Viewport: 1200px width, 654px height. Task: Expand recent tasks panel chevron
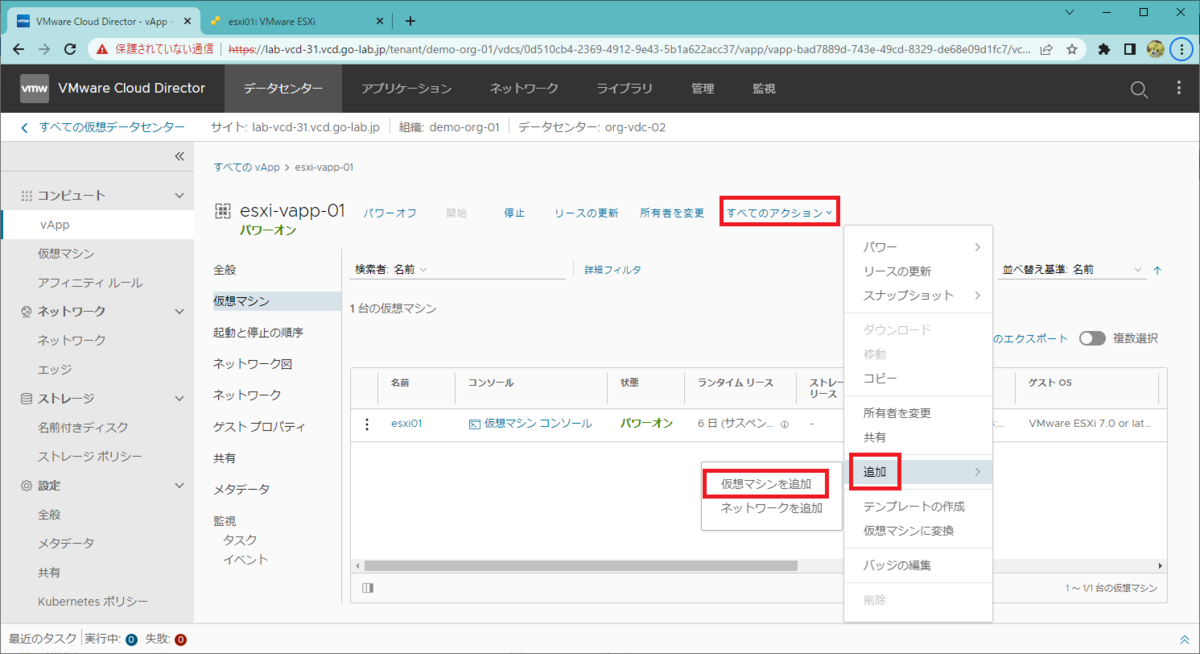pos(1186,638)
